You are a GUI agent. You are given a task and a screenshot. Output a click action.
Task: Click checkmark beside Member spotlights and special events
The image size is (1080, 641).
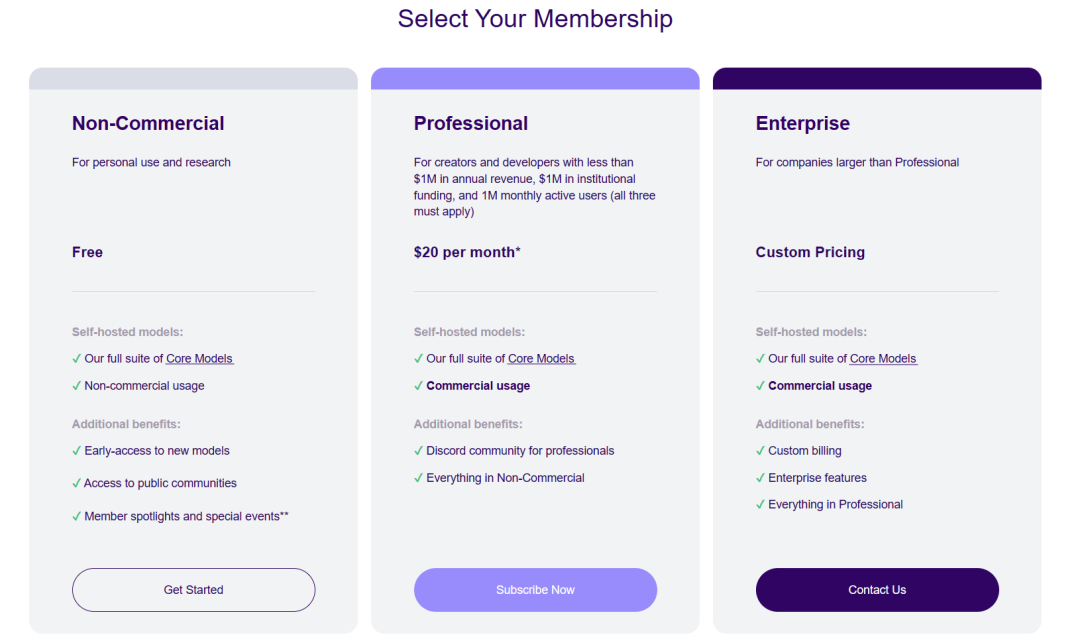tap(77, 517)
